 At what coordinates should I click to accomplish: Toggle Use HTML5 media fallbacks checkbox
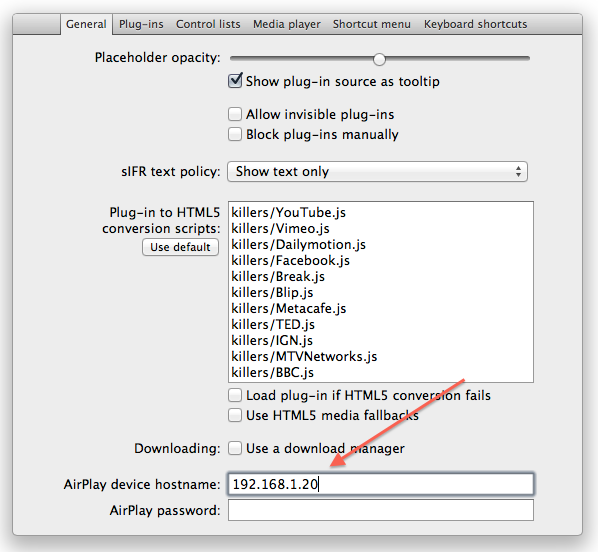(235, 415)
